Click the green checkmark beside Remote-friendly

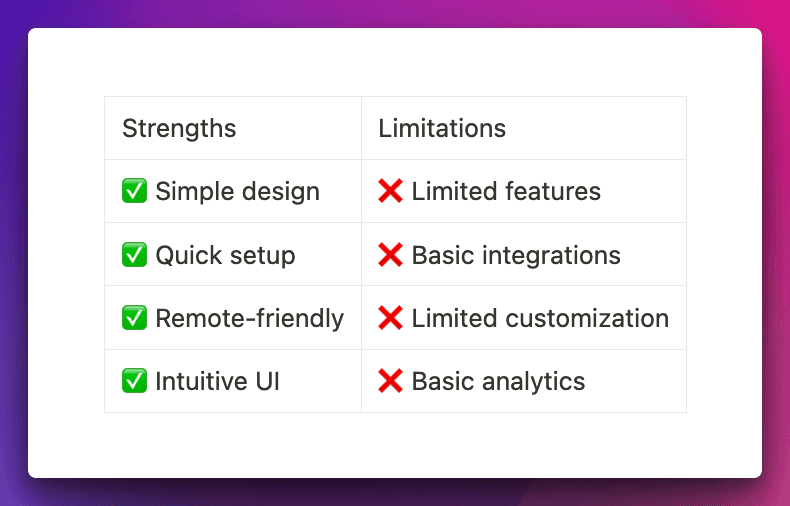134,318
